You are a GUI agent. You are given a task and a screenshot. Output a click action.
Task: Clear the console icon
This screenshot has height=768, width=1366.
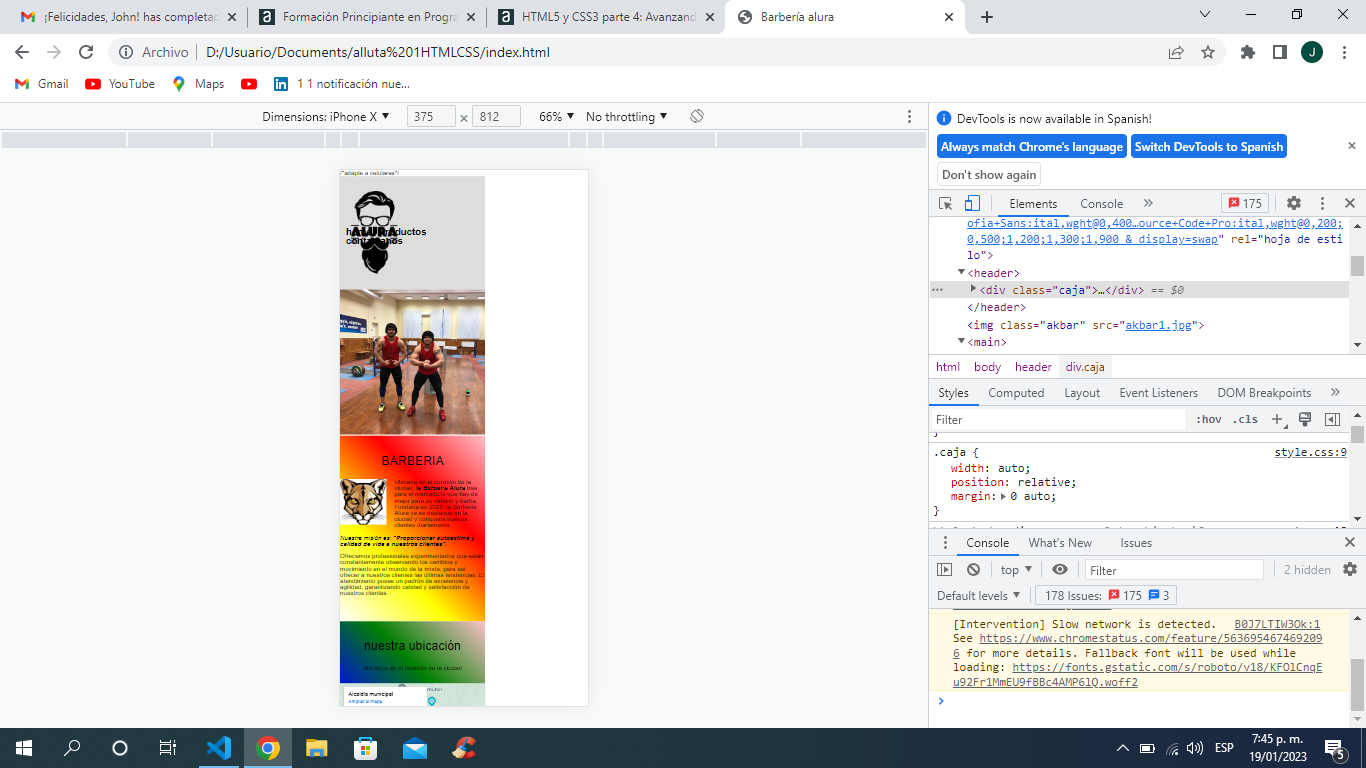[x=973, y=570]
